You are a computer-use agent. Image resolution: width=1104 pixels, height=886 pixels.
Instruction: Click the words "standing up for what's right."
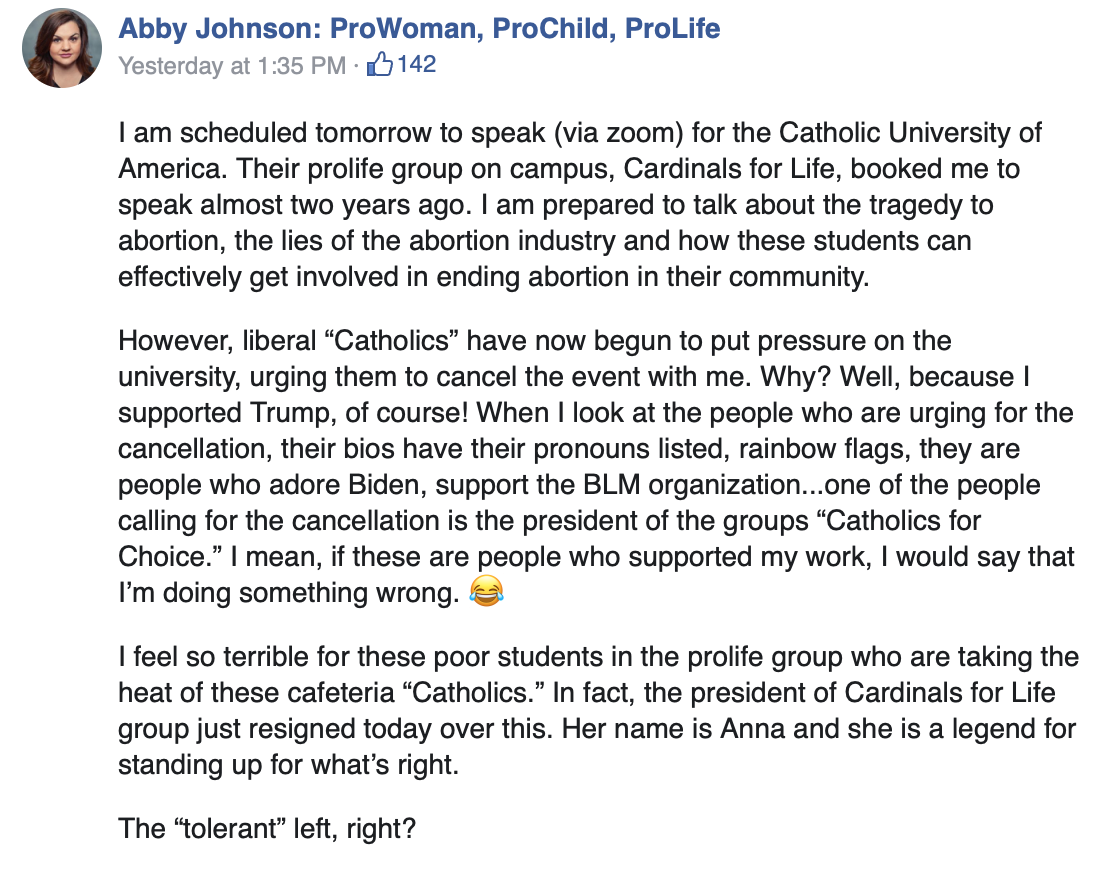point(289,765)
